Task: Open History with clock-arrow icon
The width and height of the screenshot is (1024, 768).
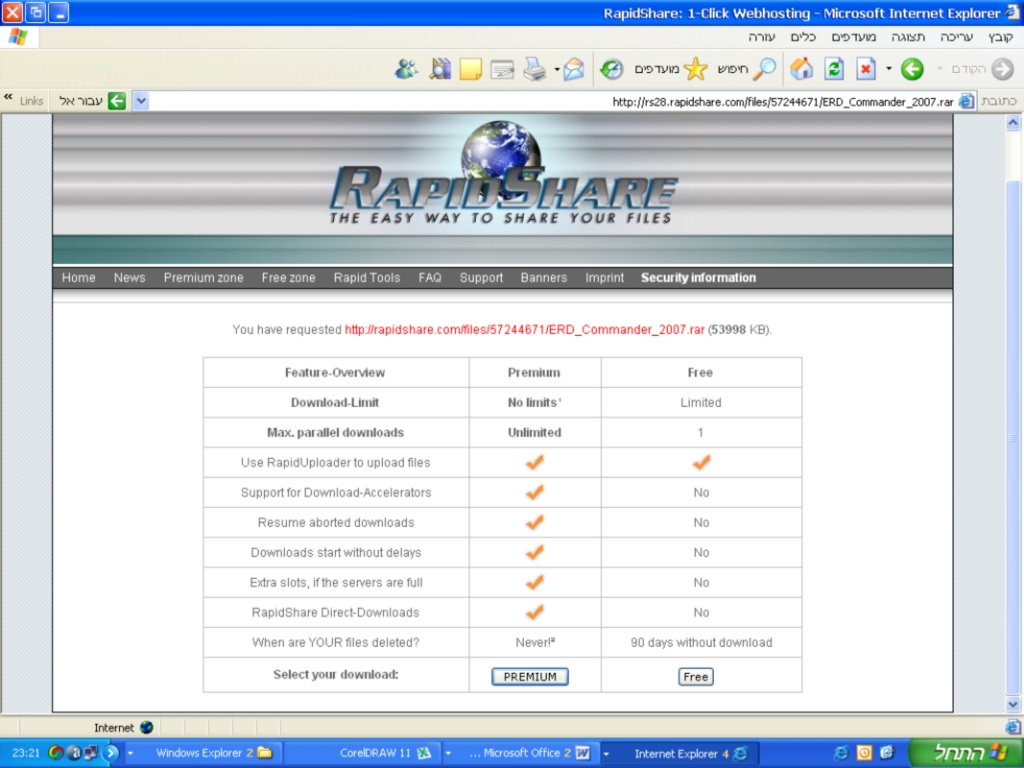Action: (612, 69)
